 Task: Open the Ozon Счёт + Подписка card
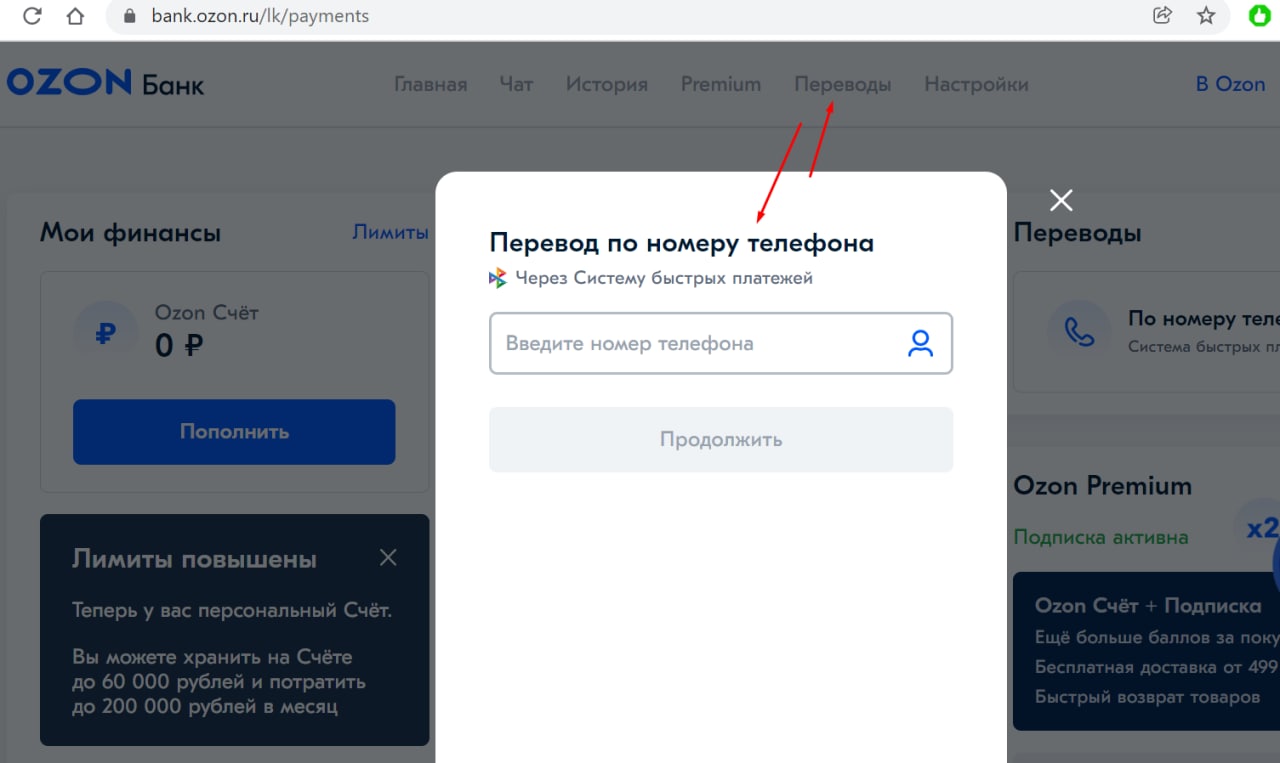[1146, 651]
